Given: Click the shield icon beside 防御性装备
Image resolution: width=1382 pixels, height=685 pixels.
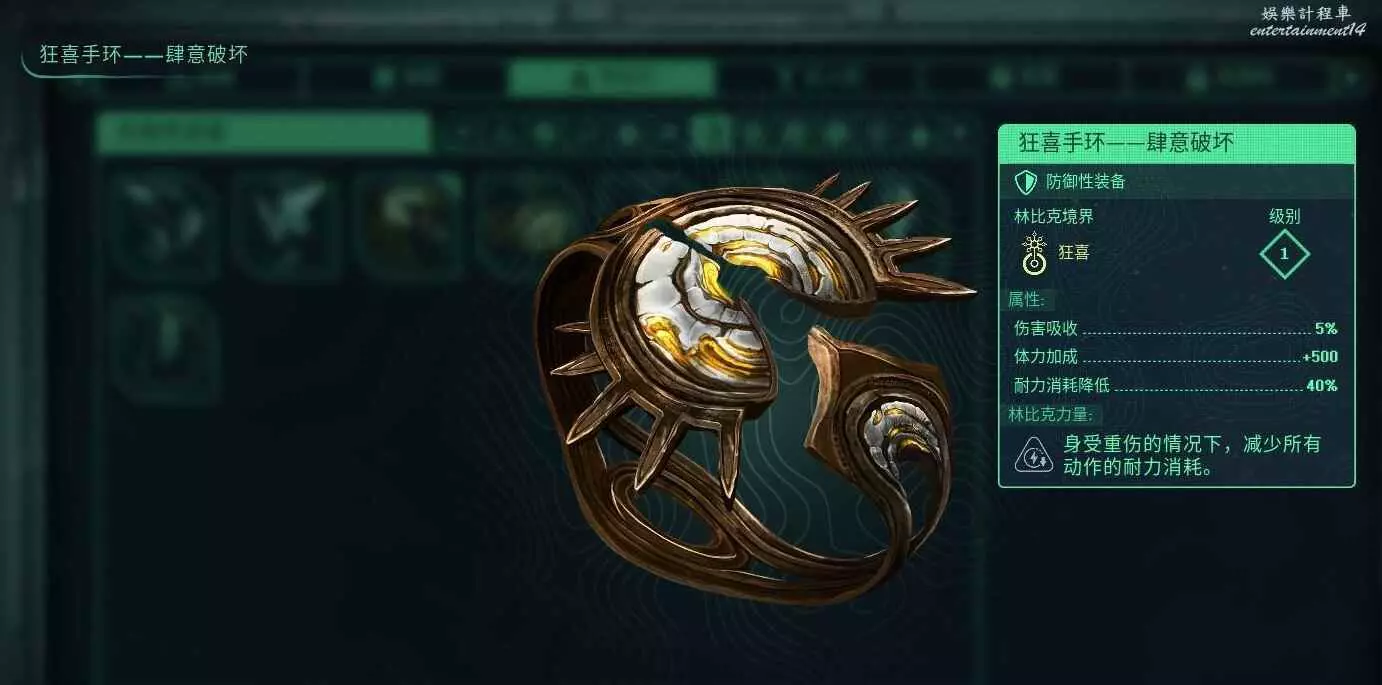Looking at the screenshot, I should 1025,181.
